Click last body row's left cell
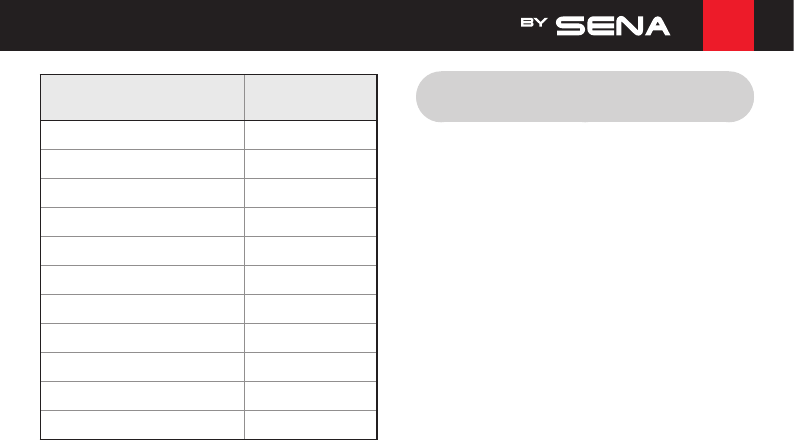This screenshot has height=440, width=794. [x=142, y=425]
